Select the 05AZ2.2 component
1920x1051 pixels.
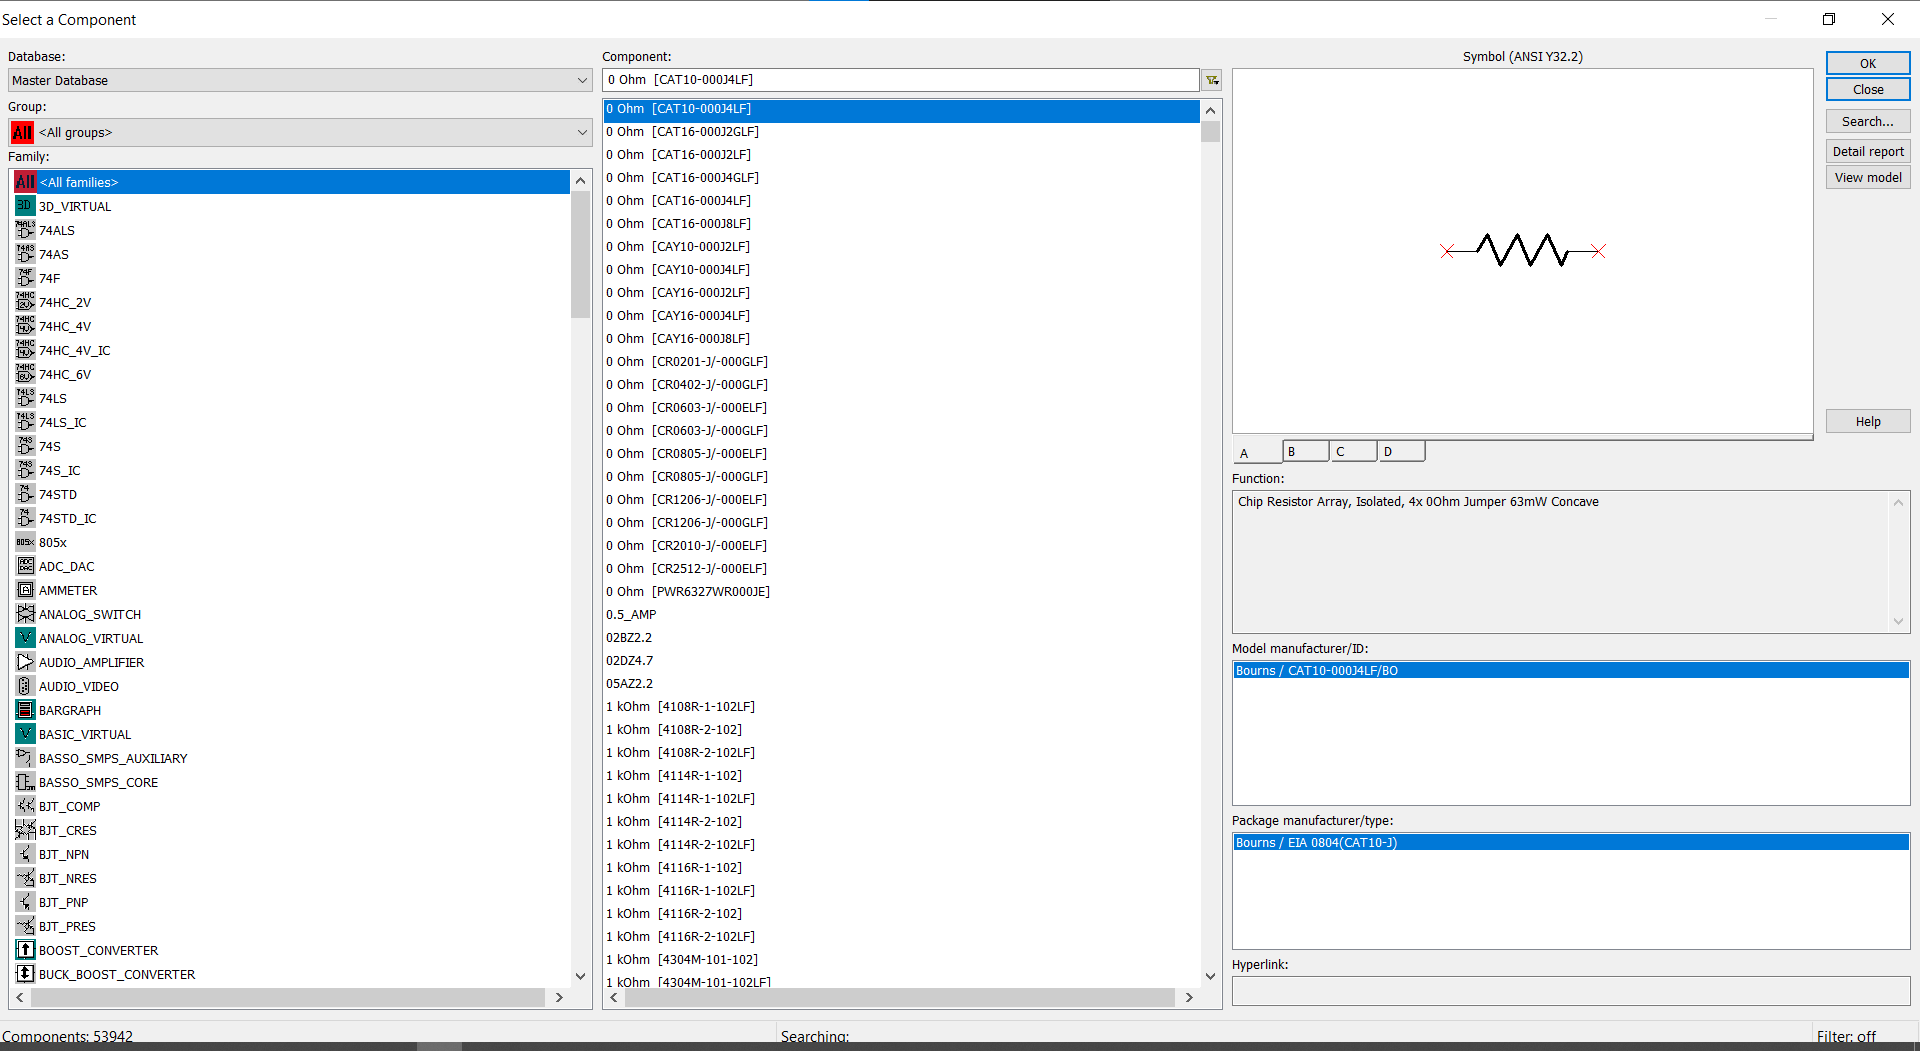point(901,684)
